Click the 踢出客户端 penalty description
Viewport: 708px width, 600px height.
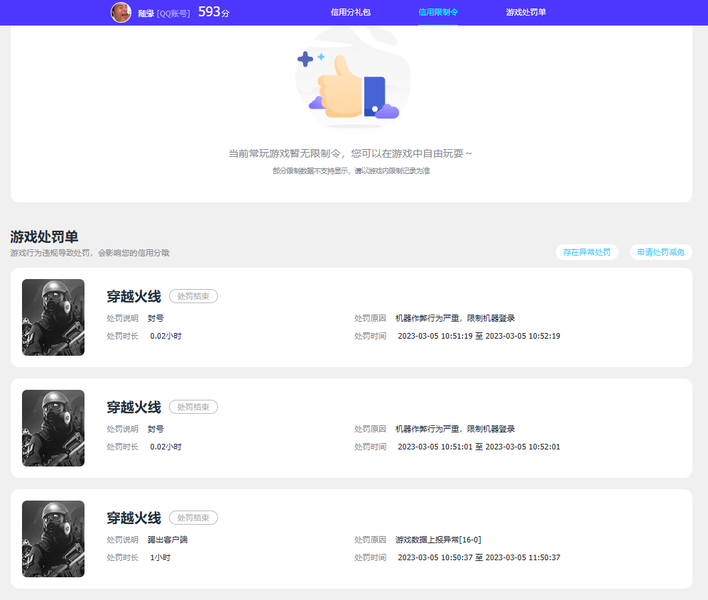(x=168, y=540)
